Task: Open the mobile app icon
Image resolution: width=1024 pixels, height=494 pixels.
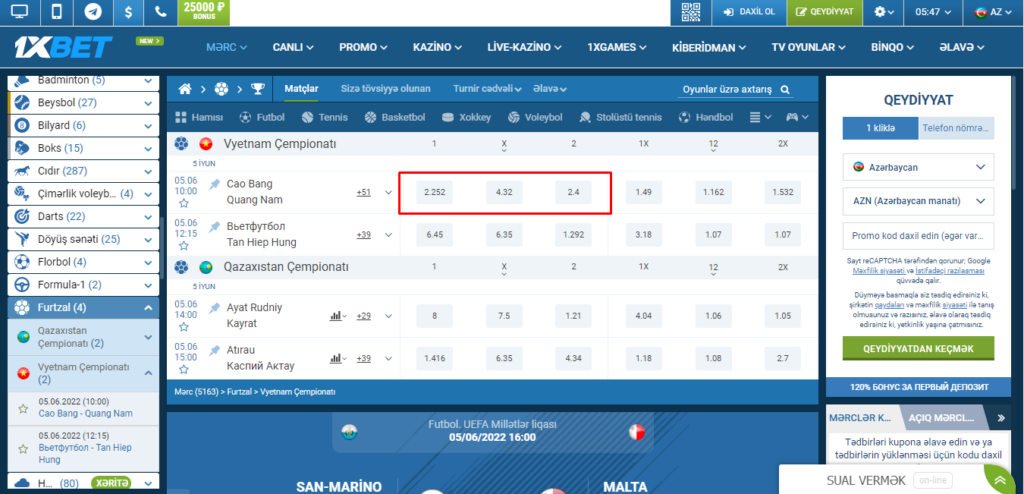Action: pyautogui.click(x=57, y=12)
